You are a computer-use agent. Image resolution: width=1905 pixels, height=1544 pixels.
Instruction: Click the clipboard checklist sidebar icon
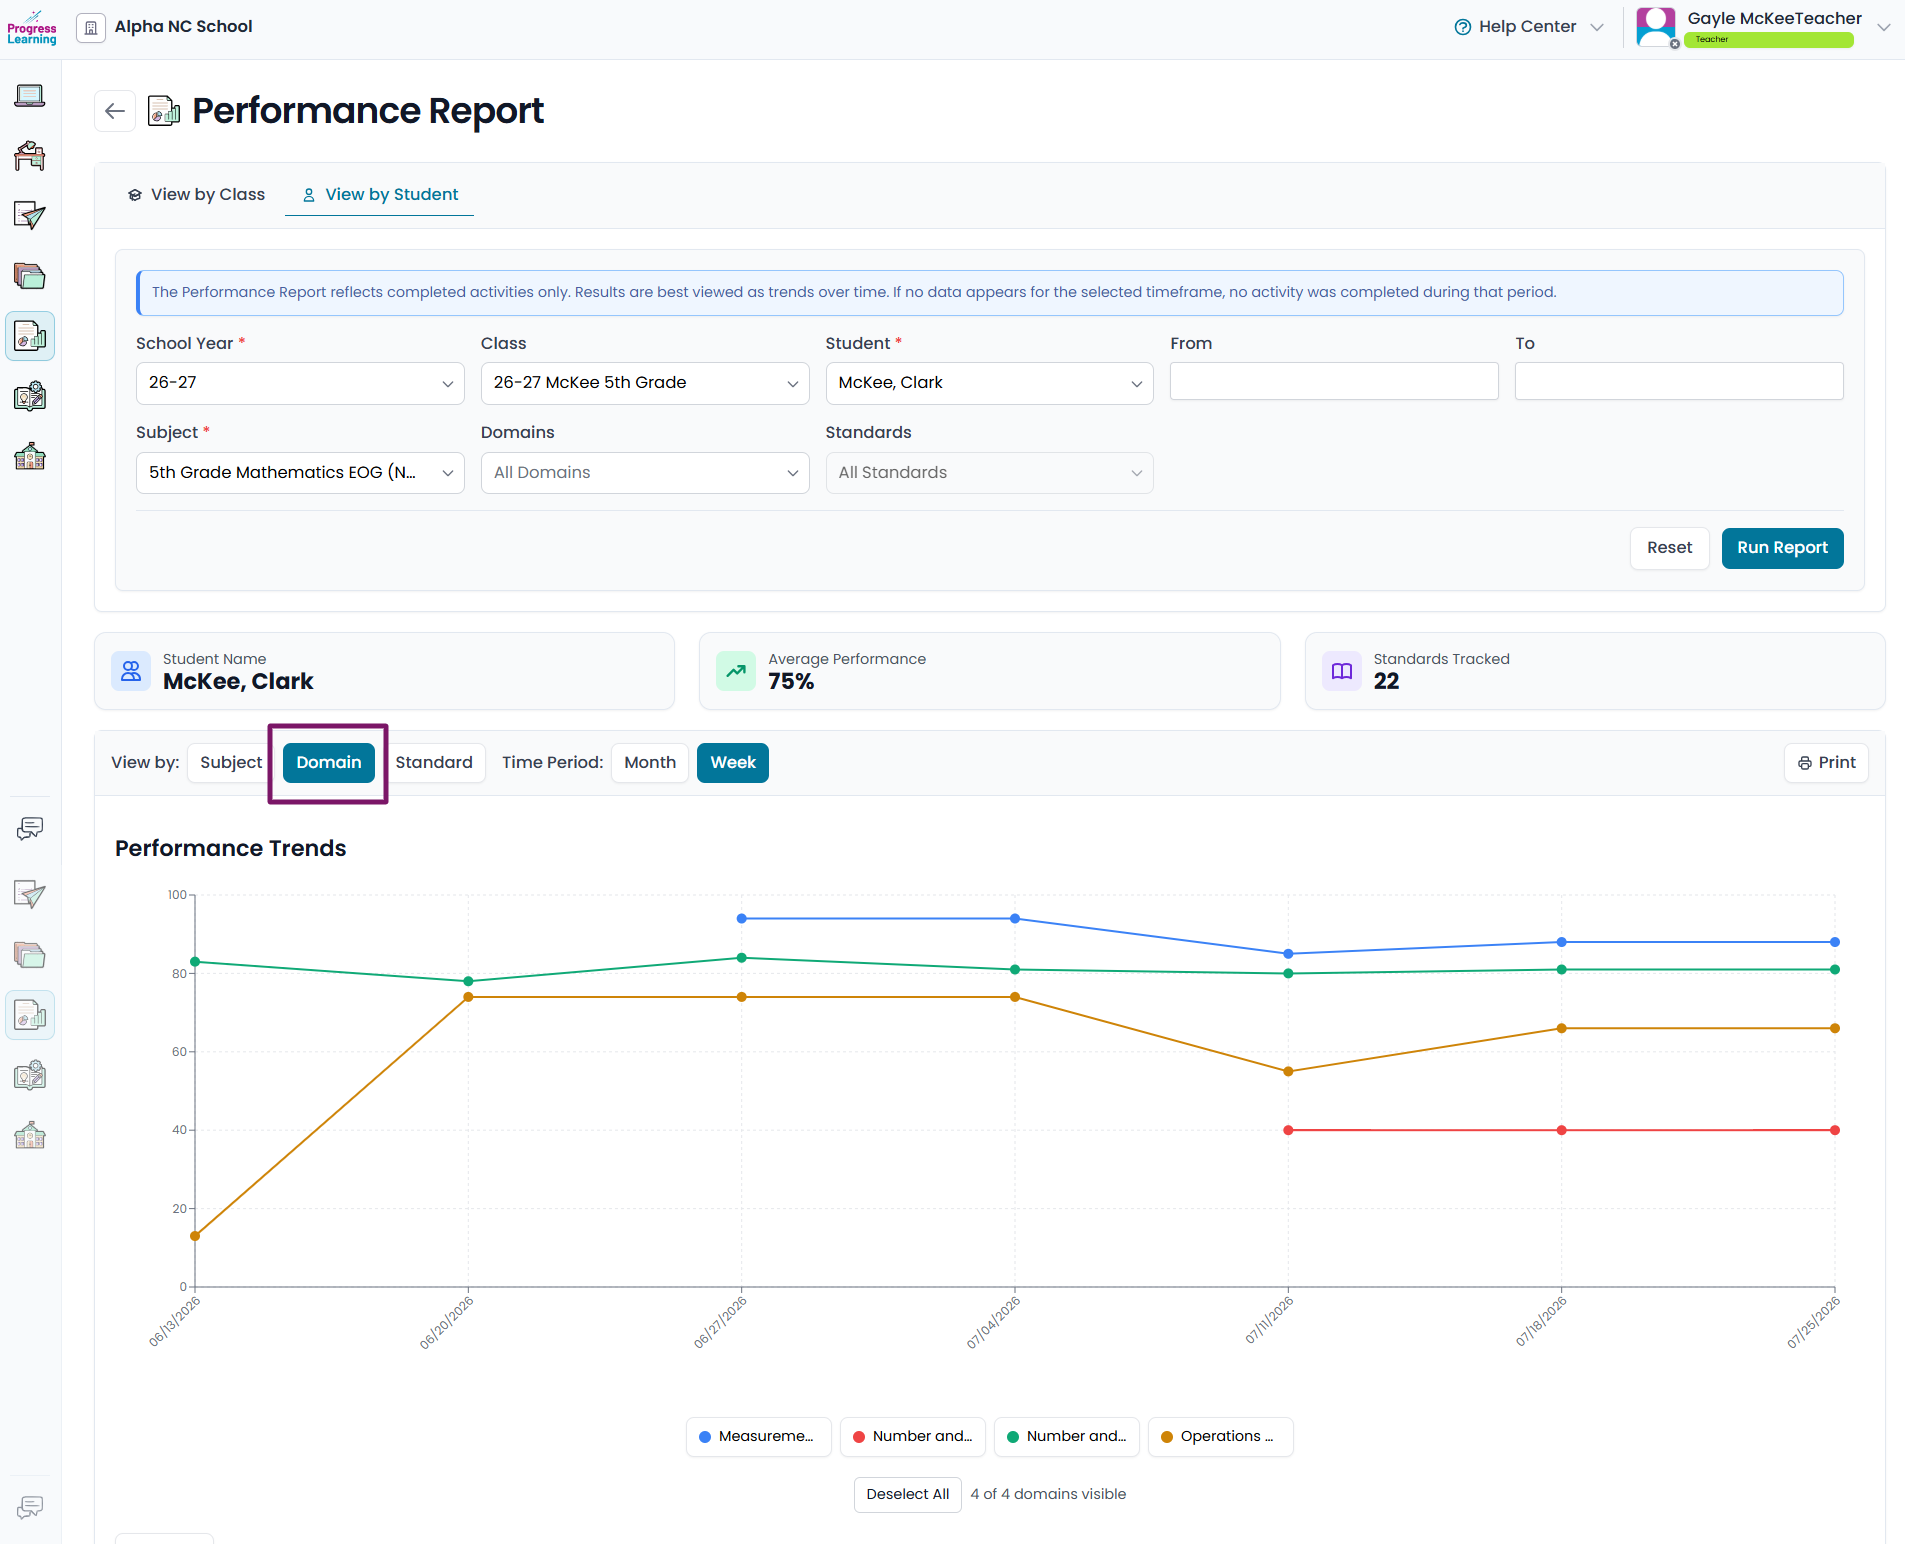pos(30,396)
